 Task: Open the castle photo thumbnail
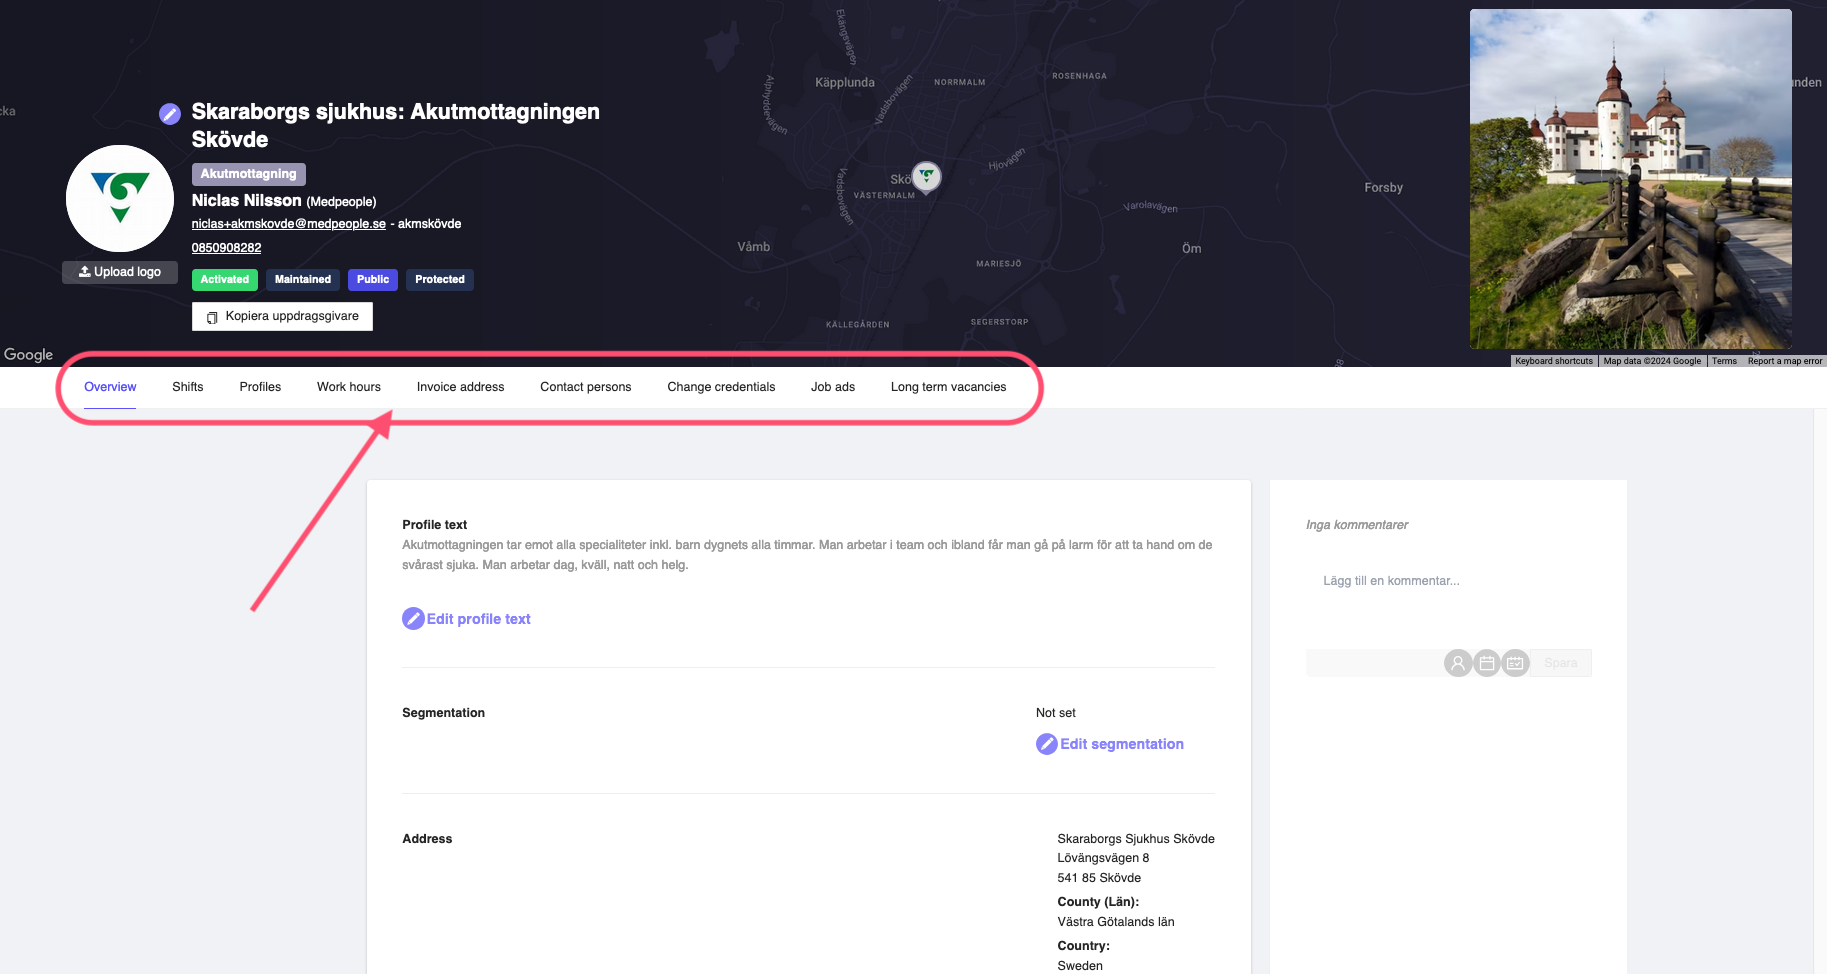point(1630,179)
